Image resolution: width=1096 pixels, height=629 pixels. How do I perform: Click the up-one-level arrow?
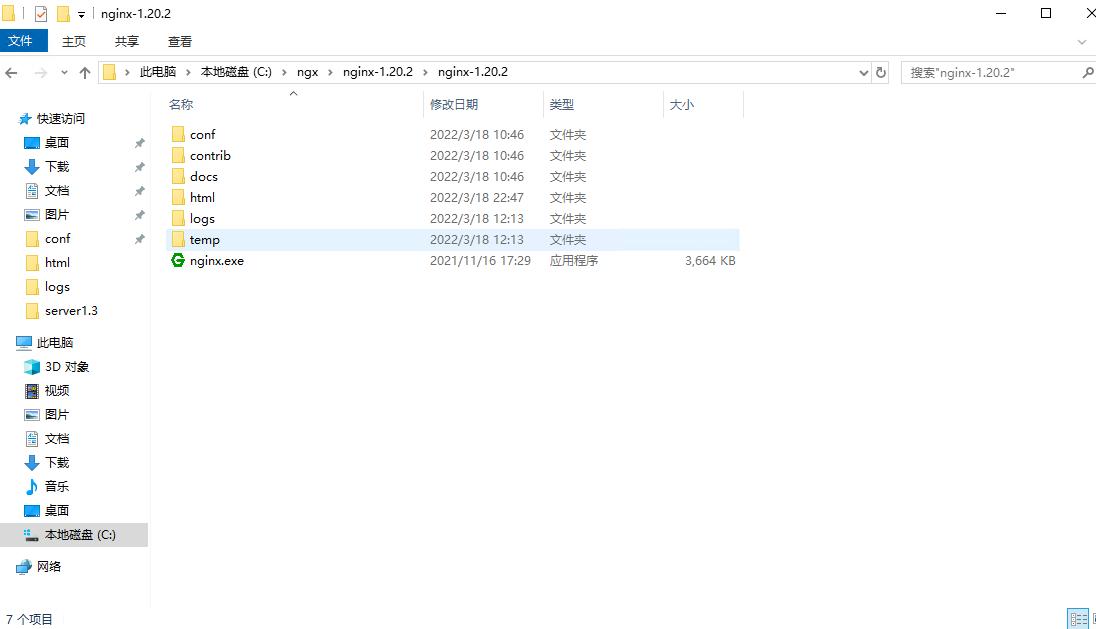(x=85, y=72)
